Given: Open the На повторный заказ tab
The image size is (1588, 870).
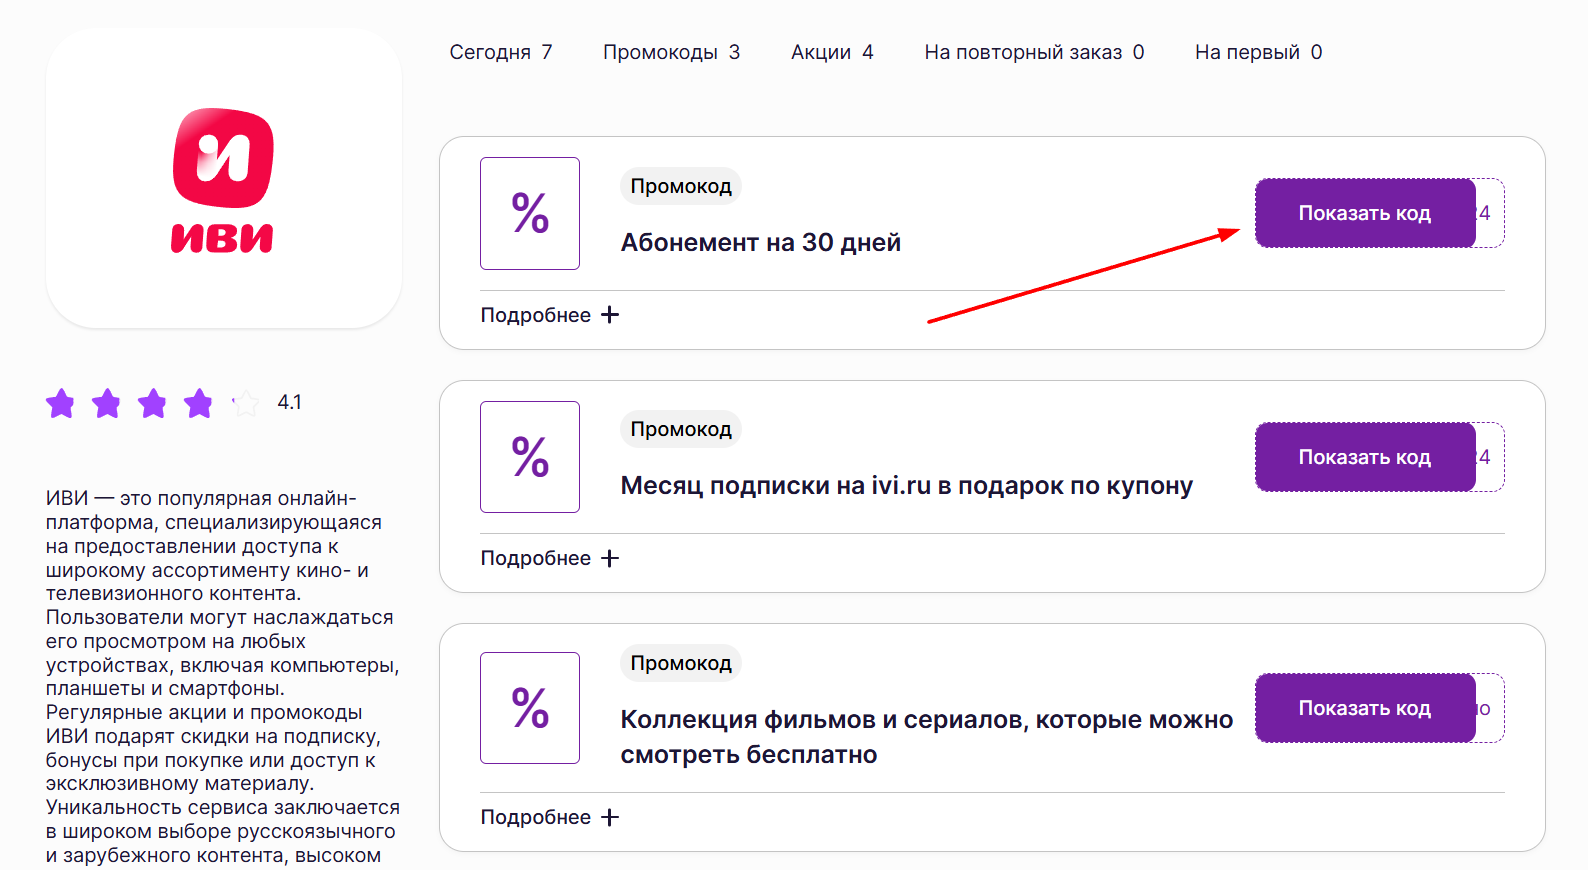Looking at the screenshot, I should (1034, 52).
